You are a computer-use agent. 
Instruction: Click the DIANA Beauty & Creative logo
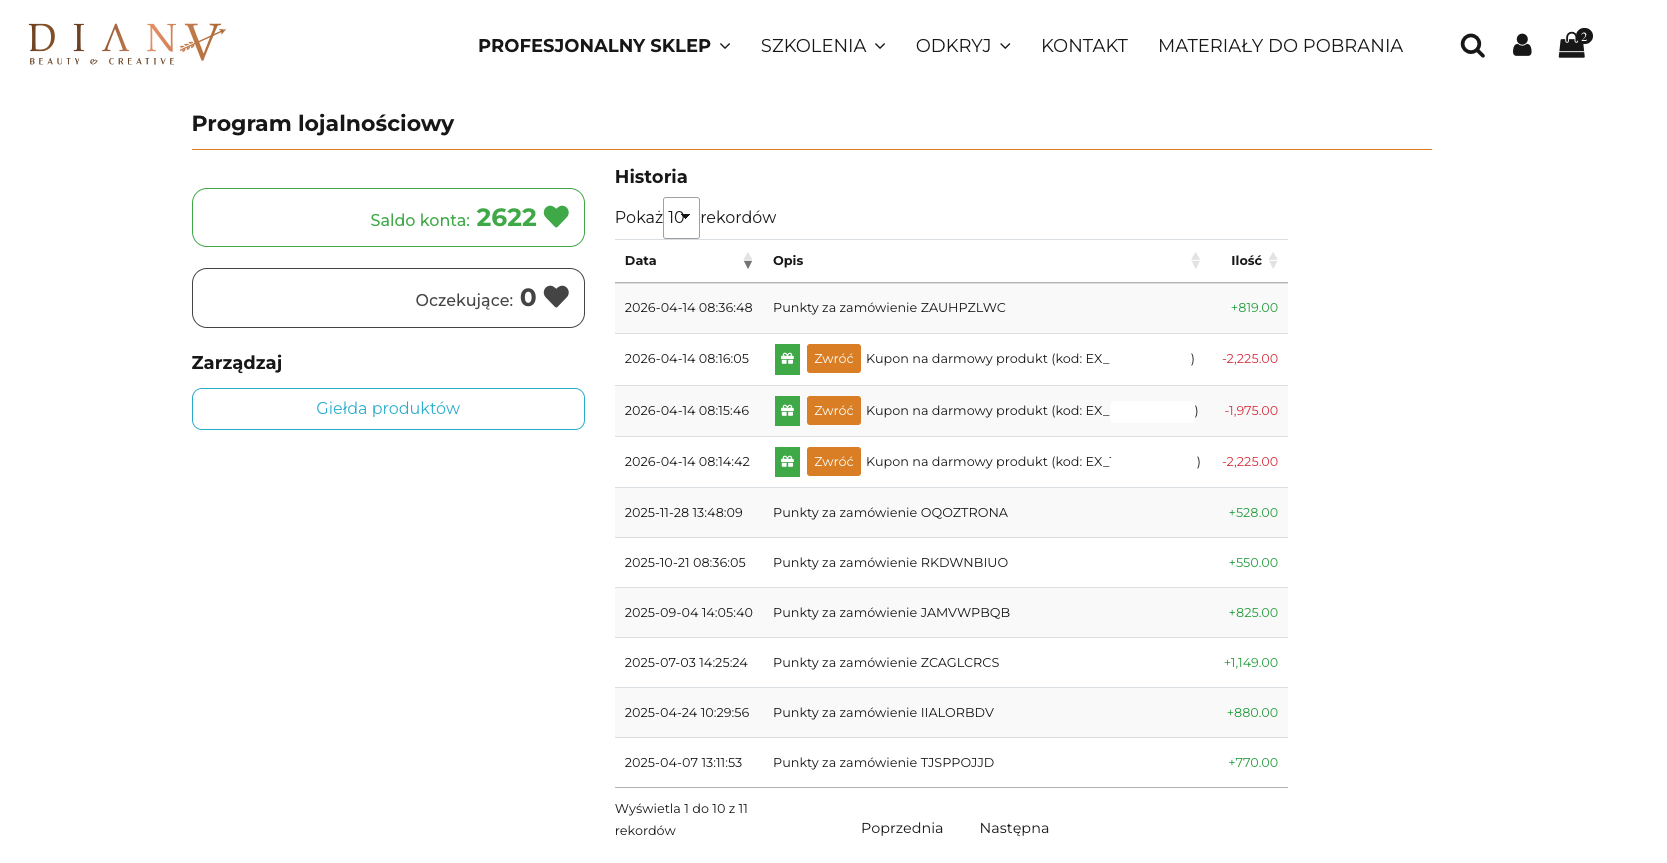point(127,44)
